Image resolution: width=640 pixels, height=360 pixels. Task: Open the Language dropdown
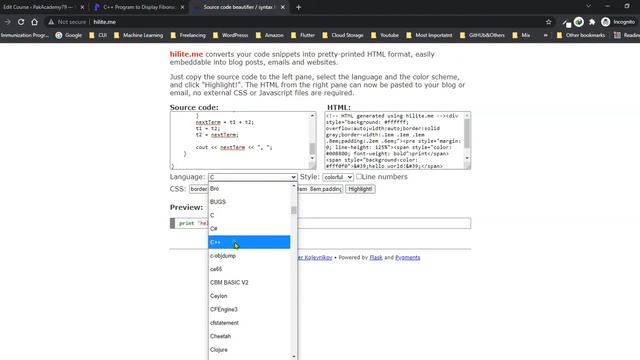[x=252, y=177]
